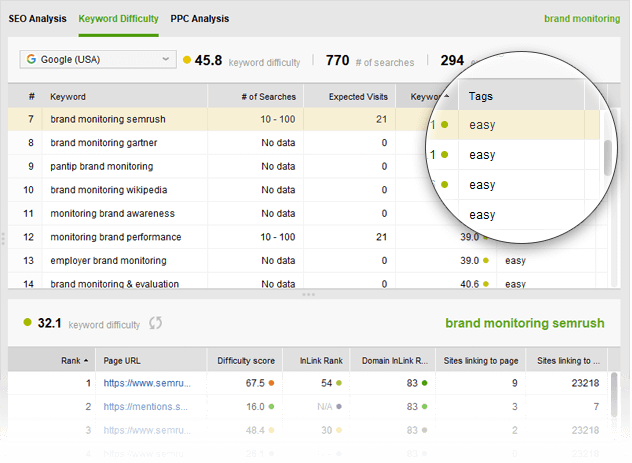Open the first ranked semrush page URL
Viewport: 632px width, 463px height.
(145, 382)
